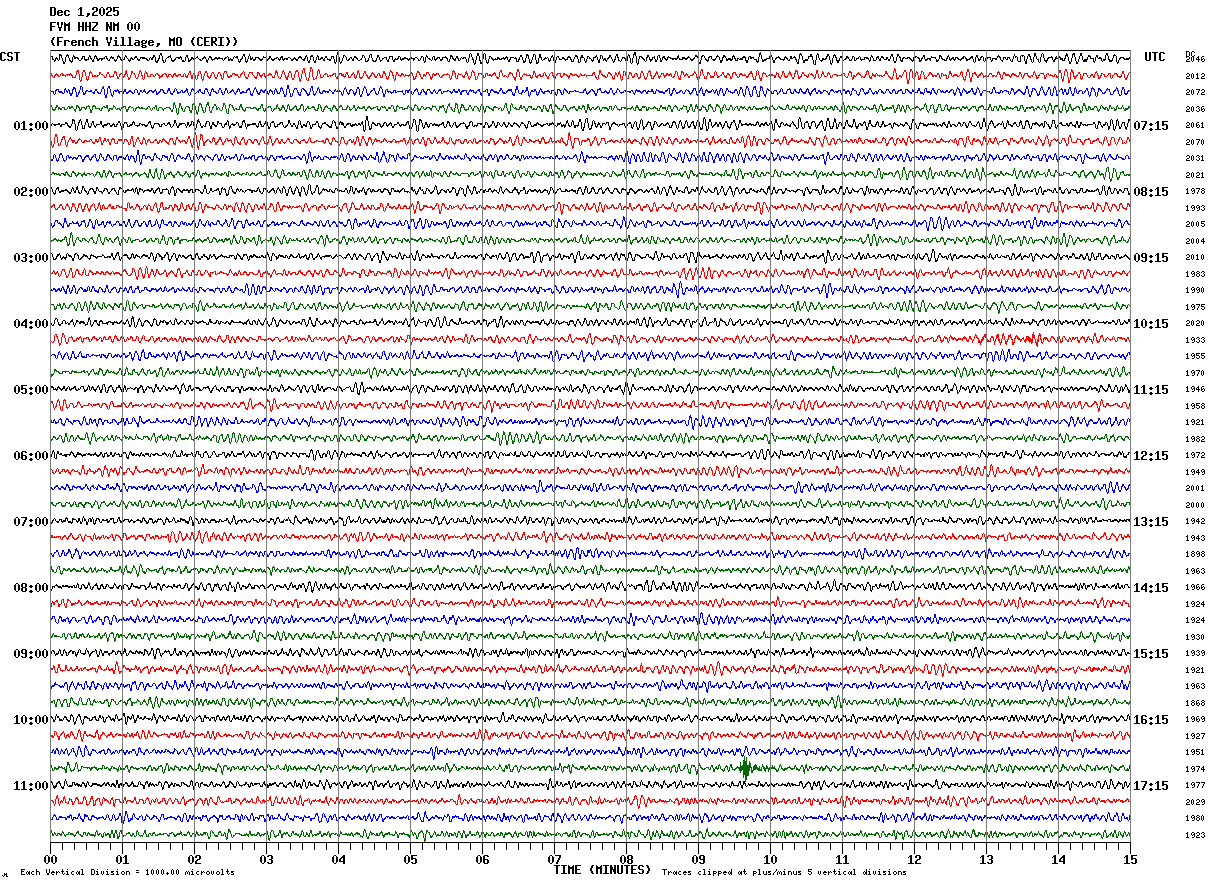Viewport: 1210px width, 886px height.
Task: Select the UTC column header
Action: (x=1155, y=57)
